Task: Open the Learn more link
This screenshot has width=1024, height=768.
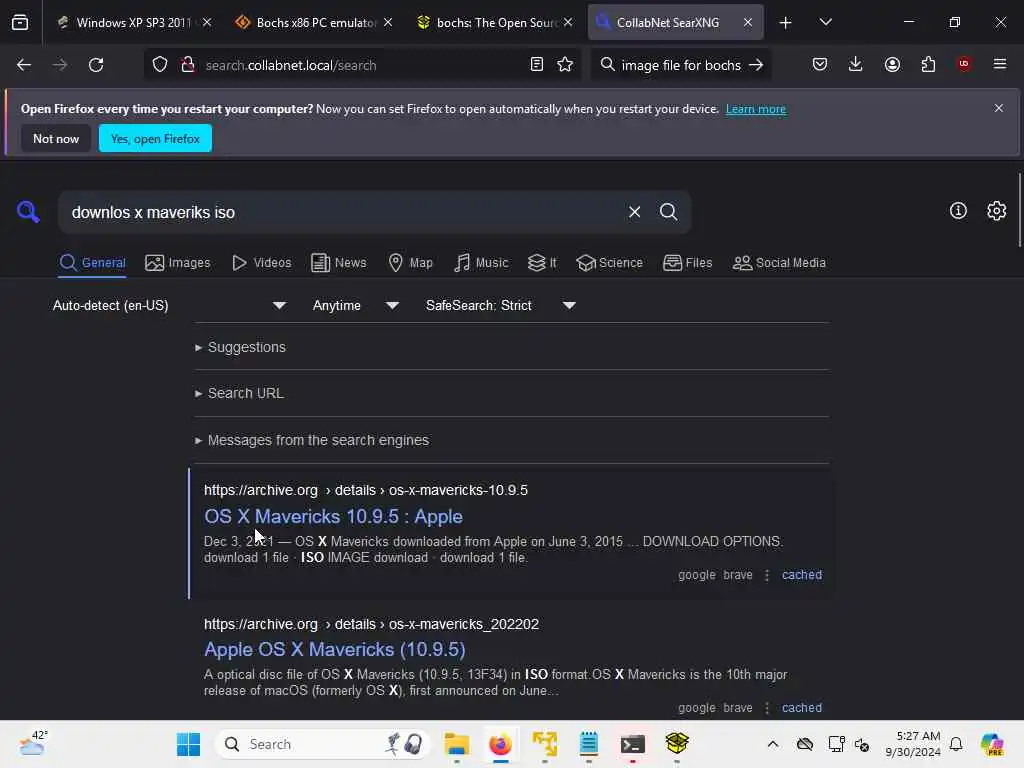Action: coord(756,109)
